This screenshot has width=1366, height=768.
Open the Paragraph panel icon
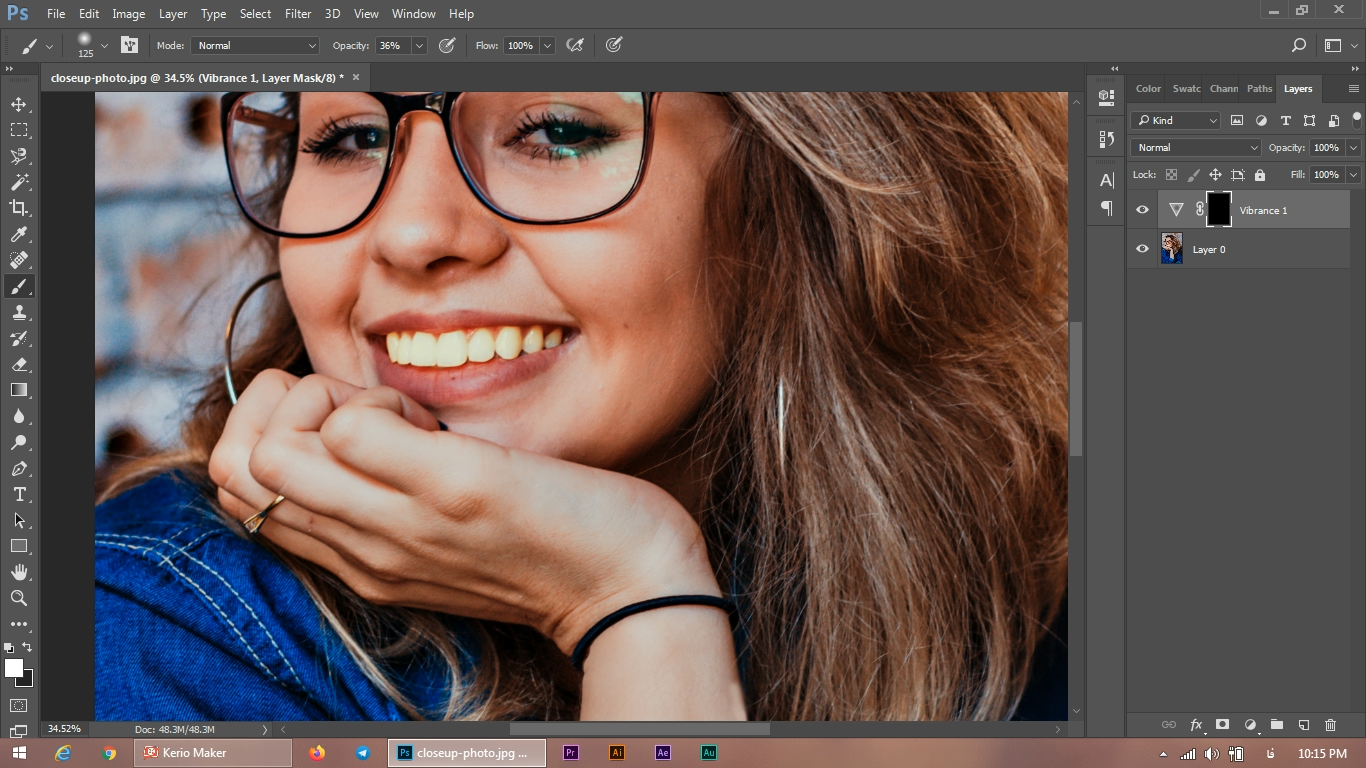[x=1106, y=208]
